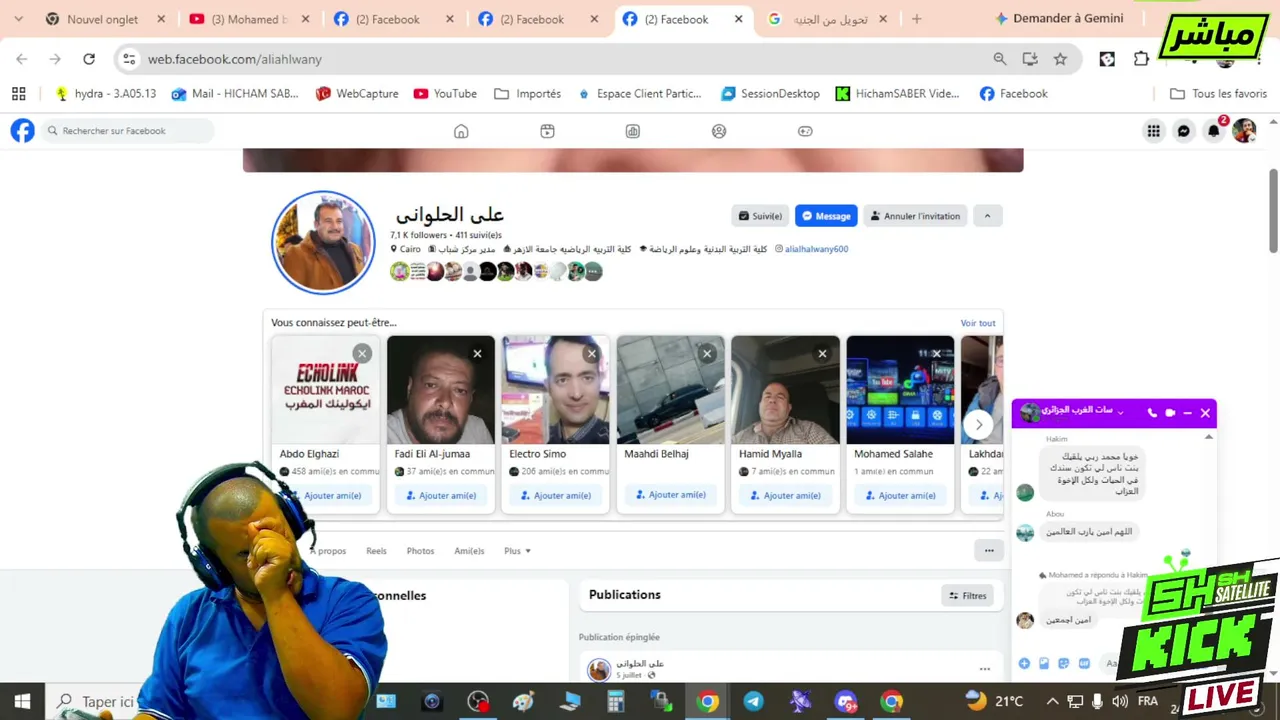
Task: Add Fadi Eli Al-jumaa as friend
Action: click(440, 495)
